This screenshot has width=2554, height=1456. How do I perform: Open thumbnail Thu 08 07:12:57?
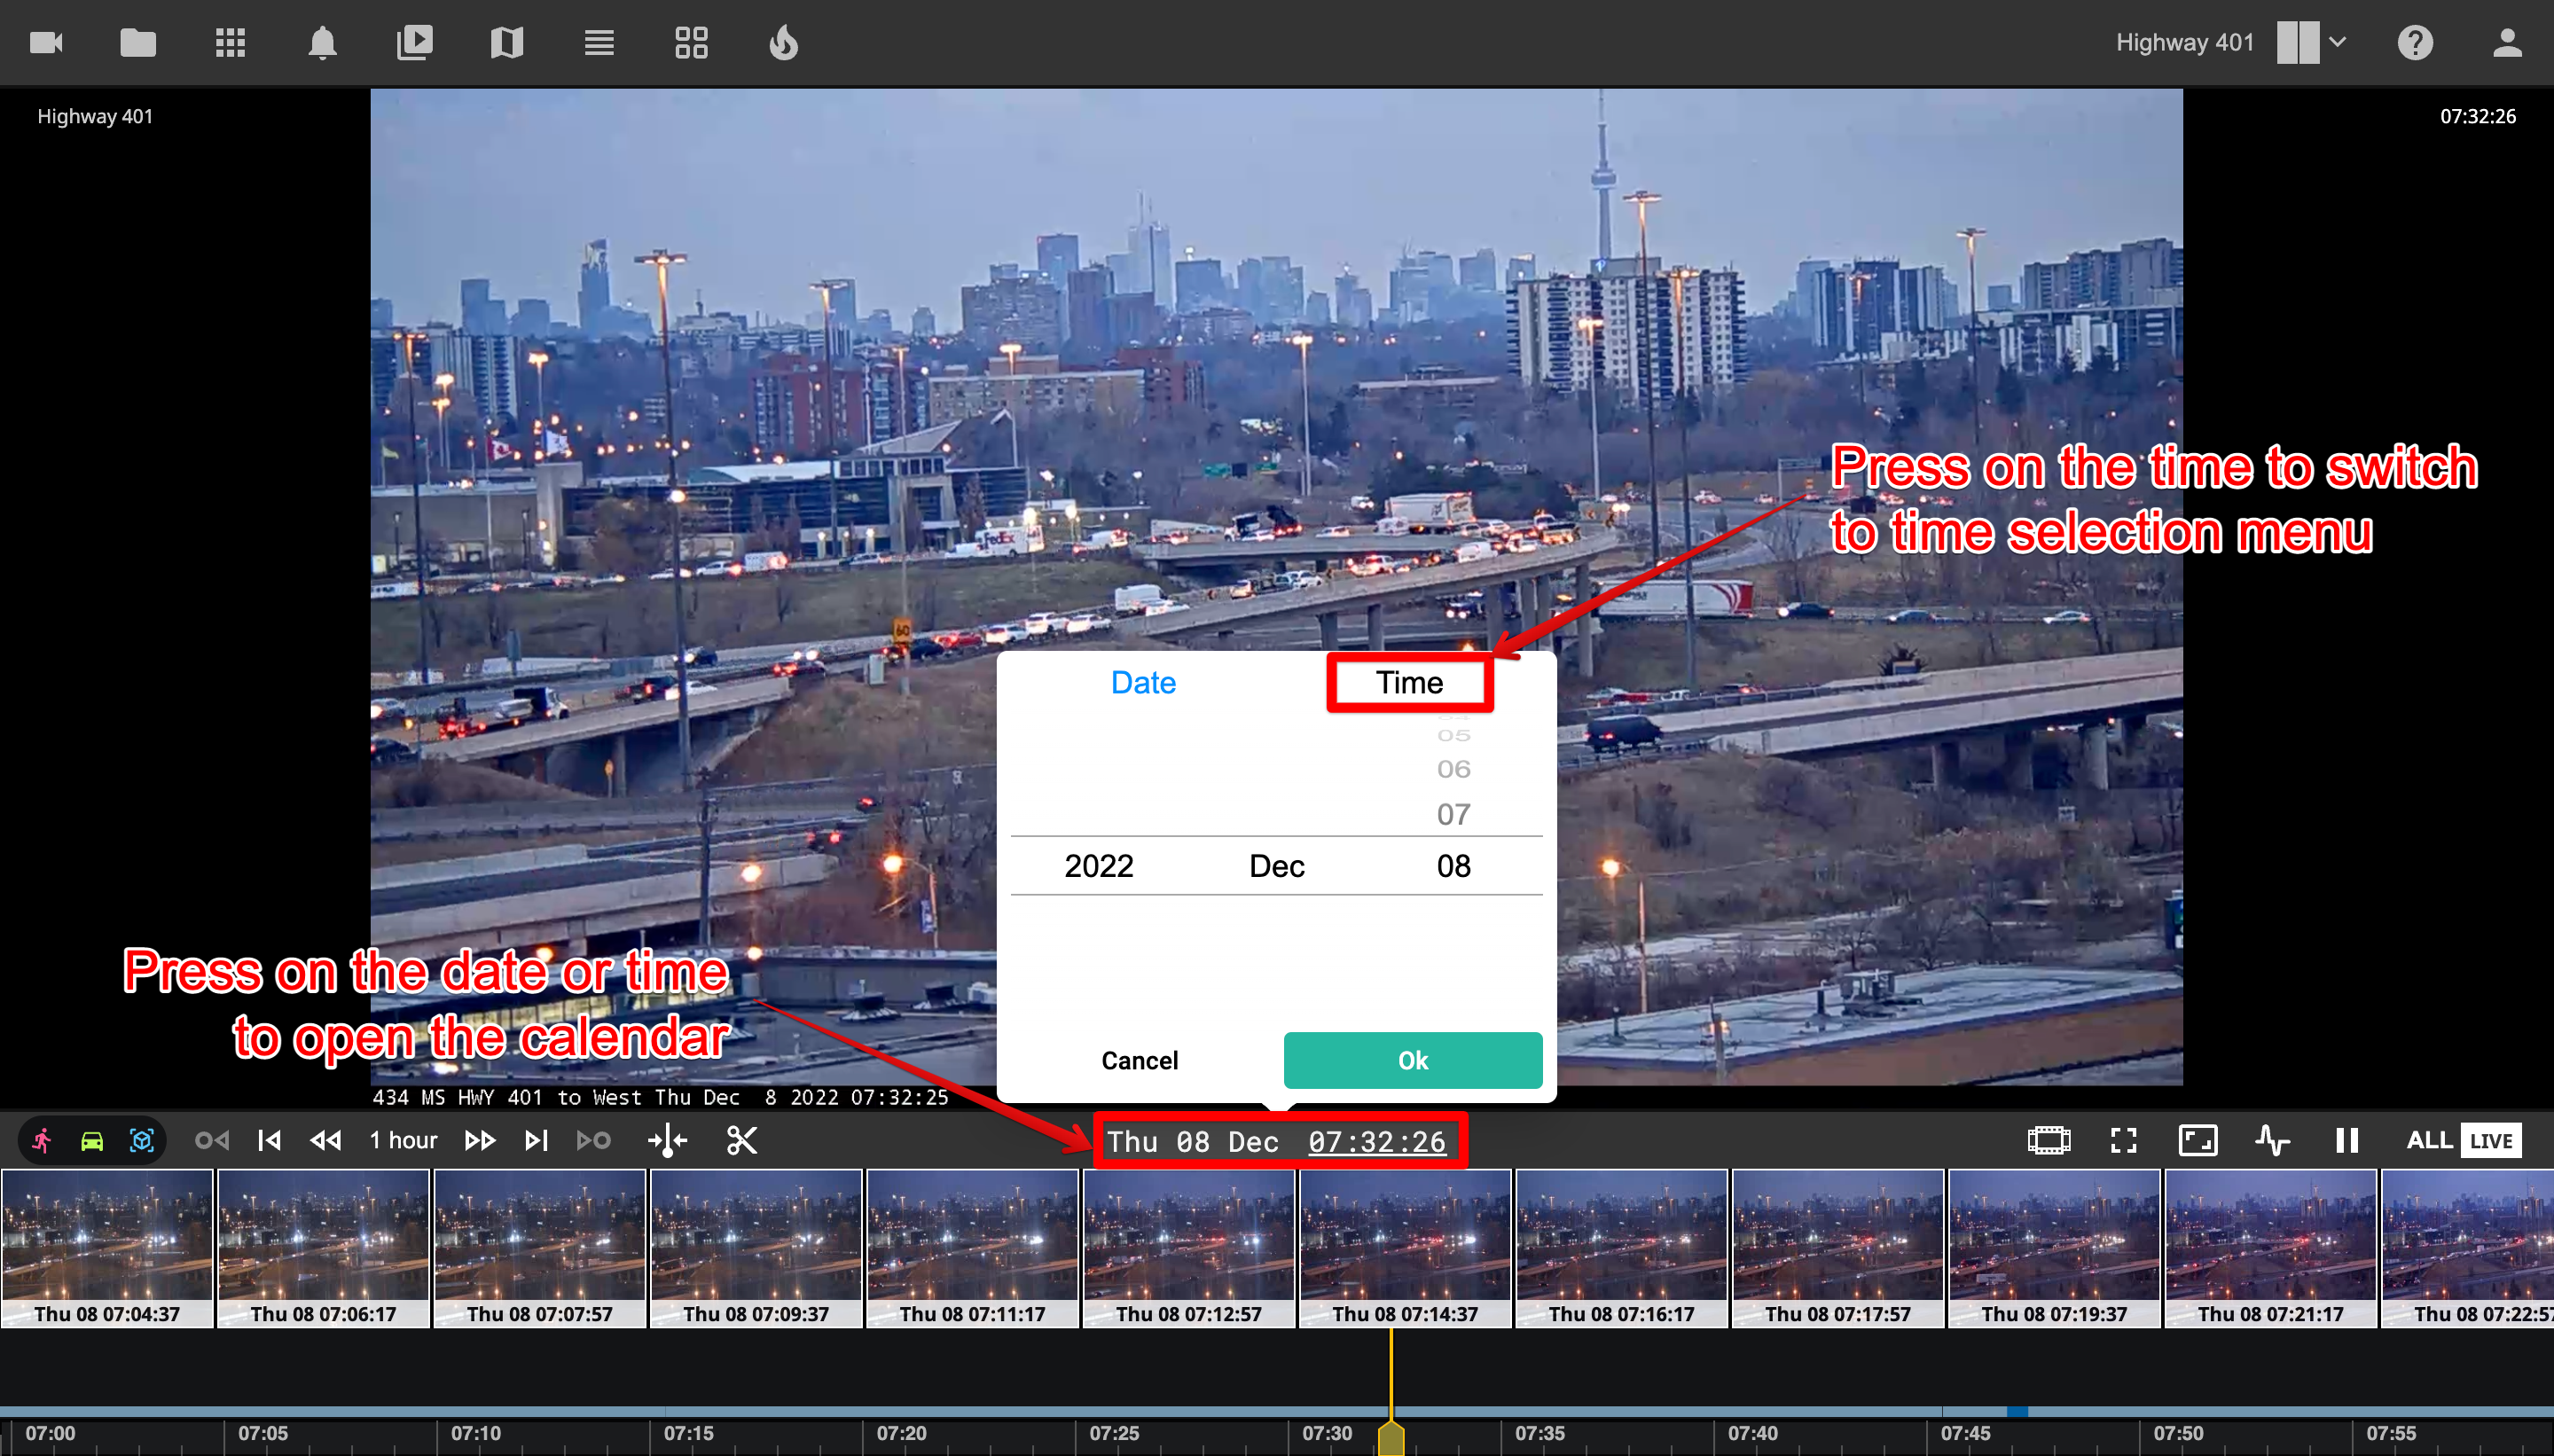pyautogui.click(x=1189, y=1248)
